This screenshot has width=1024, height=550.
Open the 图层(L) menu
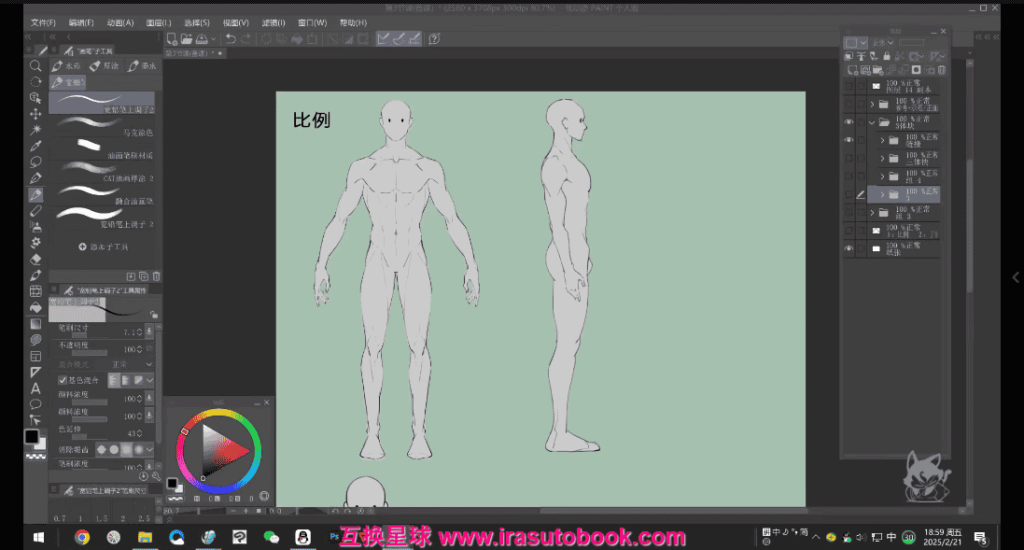[158, 22]
